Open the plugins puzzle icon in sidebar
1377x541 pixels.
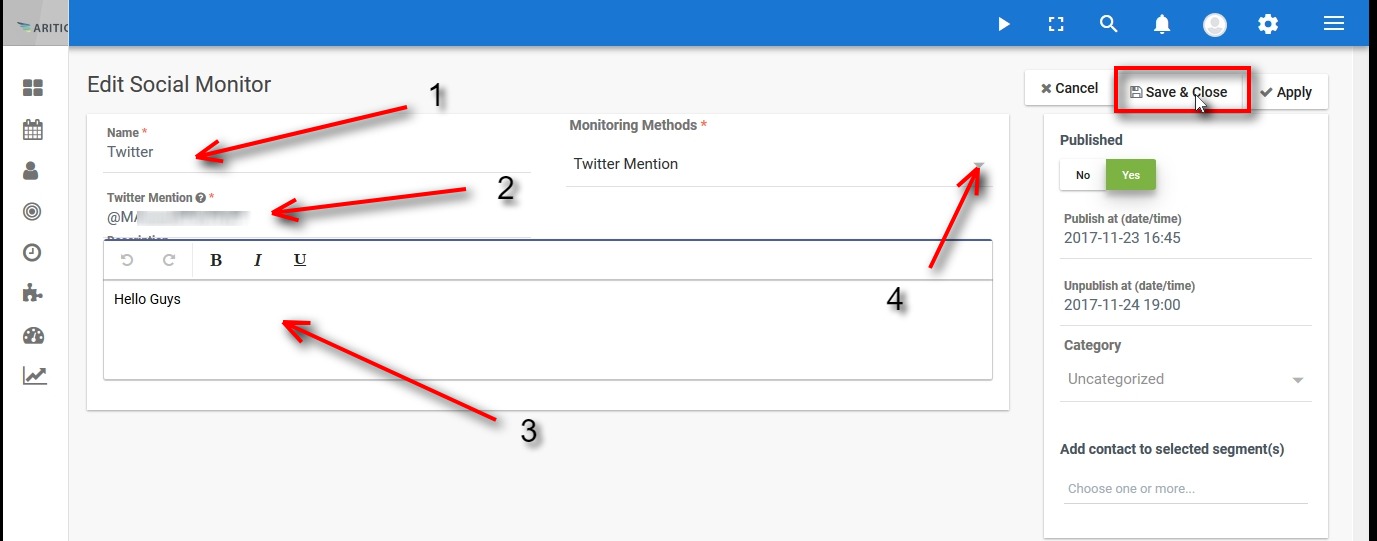tap(32, 293)
